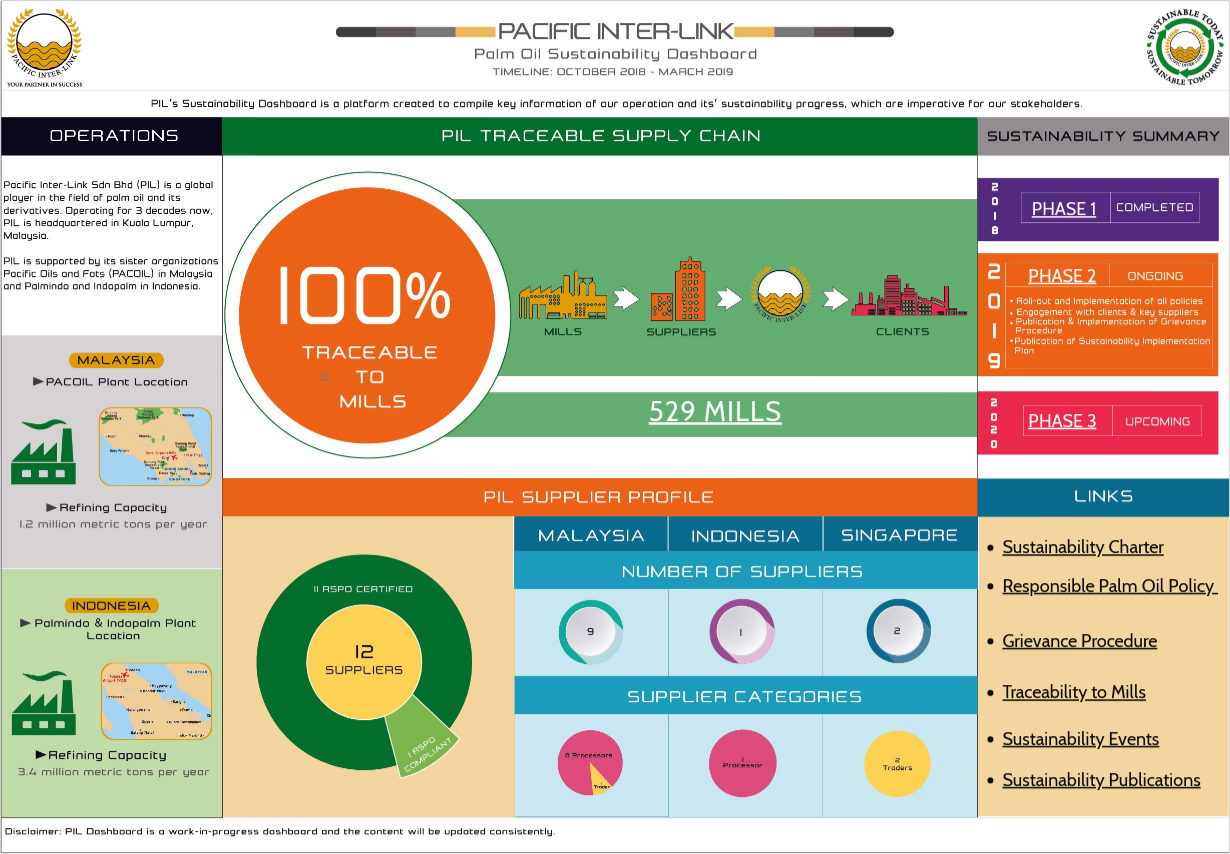Click the 8 Processors pie chart
Screen dimensions: 1230x854
point(589,765)
